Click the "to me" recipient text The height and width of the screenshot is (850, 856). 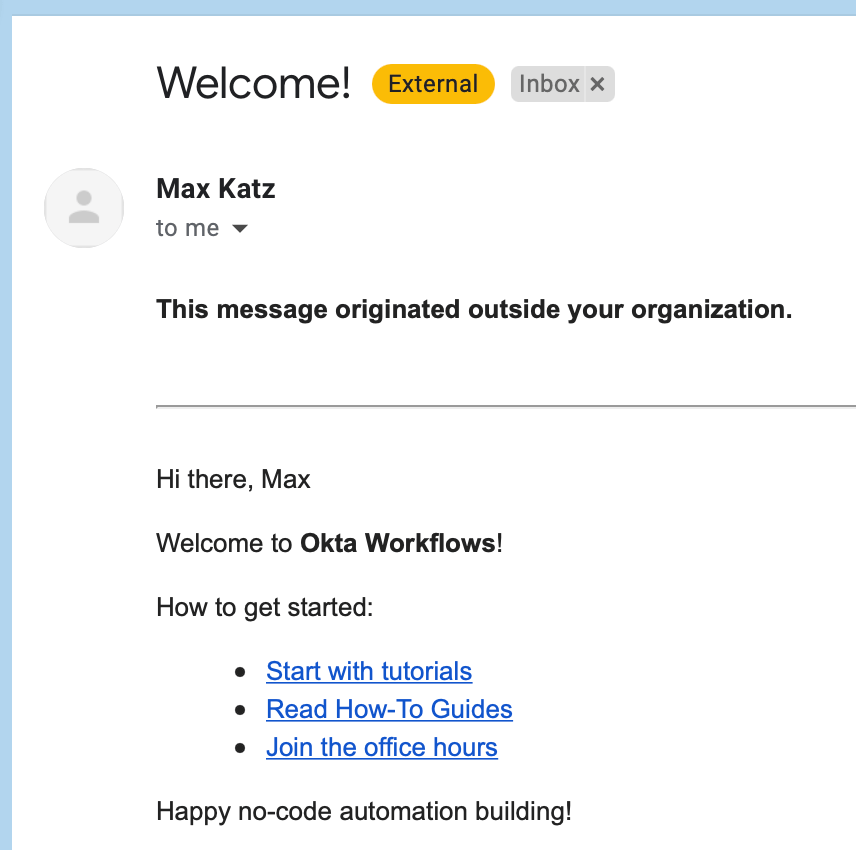pyautogui.click(x=187, y=228)
